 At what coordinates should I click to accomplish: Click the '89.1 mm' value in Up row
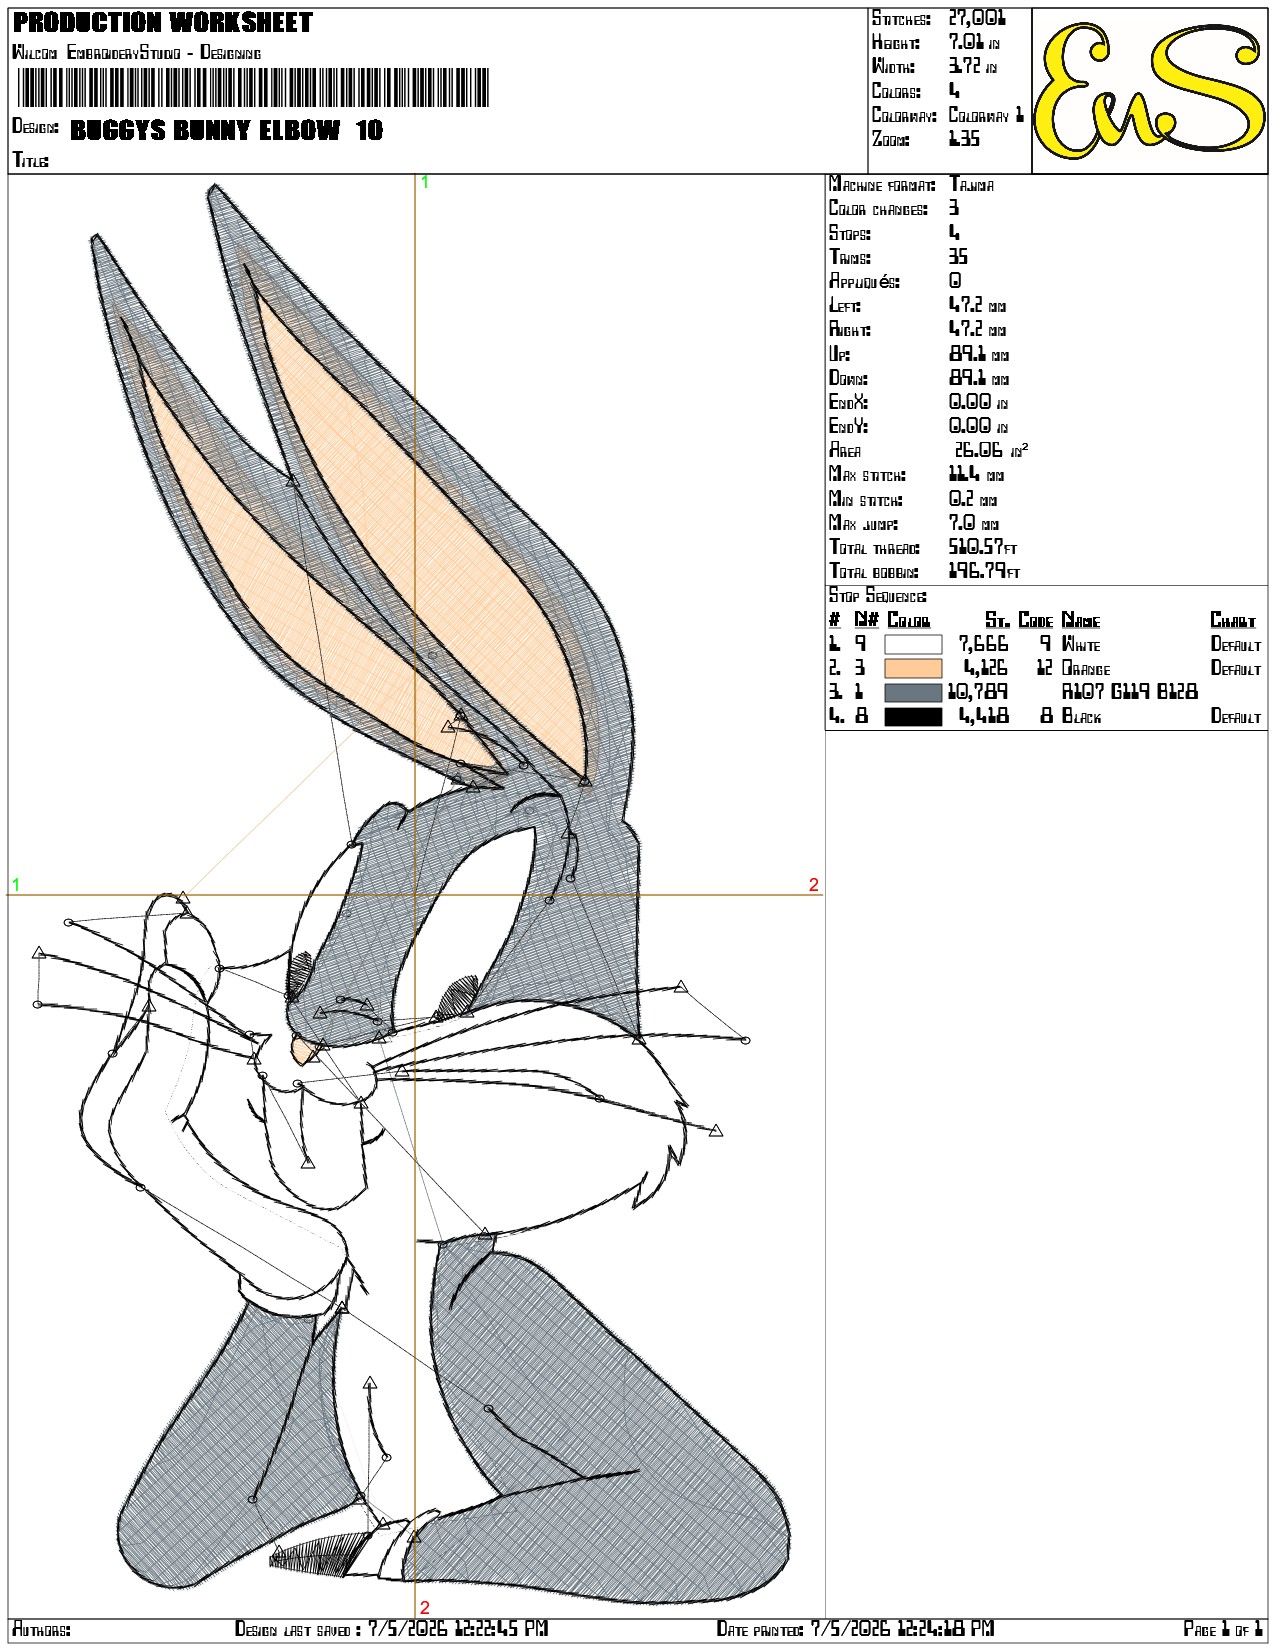pyautogui.click(x=979, y=354)
